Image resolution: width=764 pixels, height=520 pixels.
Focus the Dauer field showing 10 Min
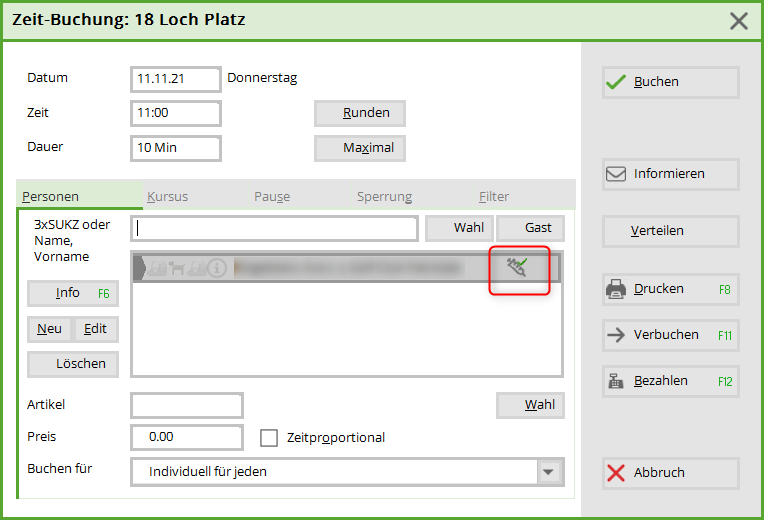(x=176, y=148)
